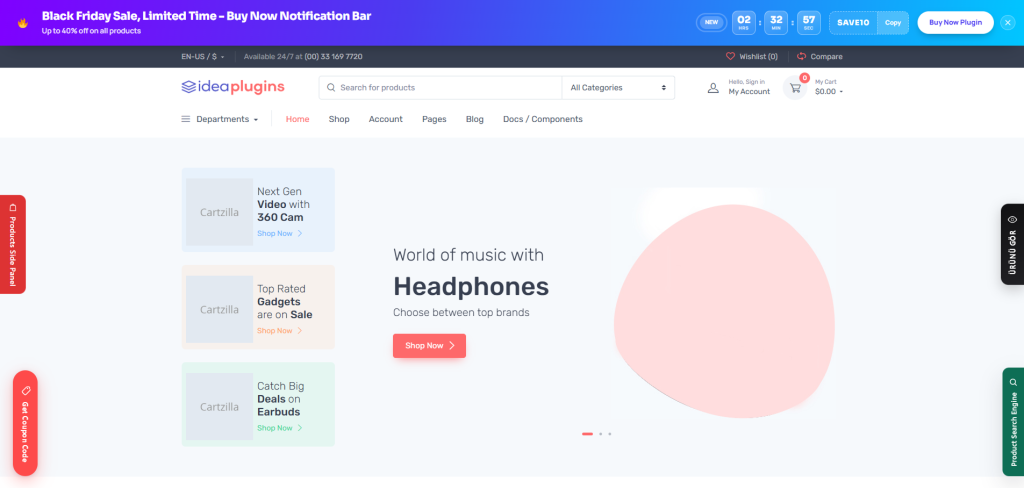The width and height of the screenshot is (1024, 488).
Task: Click the Headphones hero heading
Action: tap(471, 286)
